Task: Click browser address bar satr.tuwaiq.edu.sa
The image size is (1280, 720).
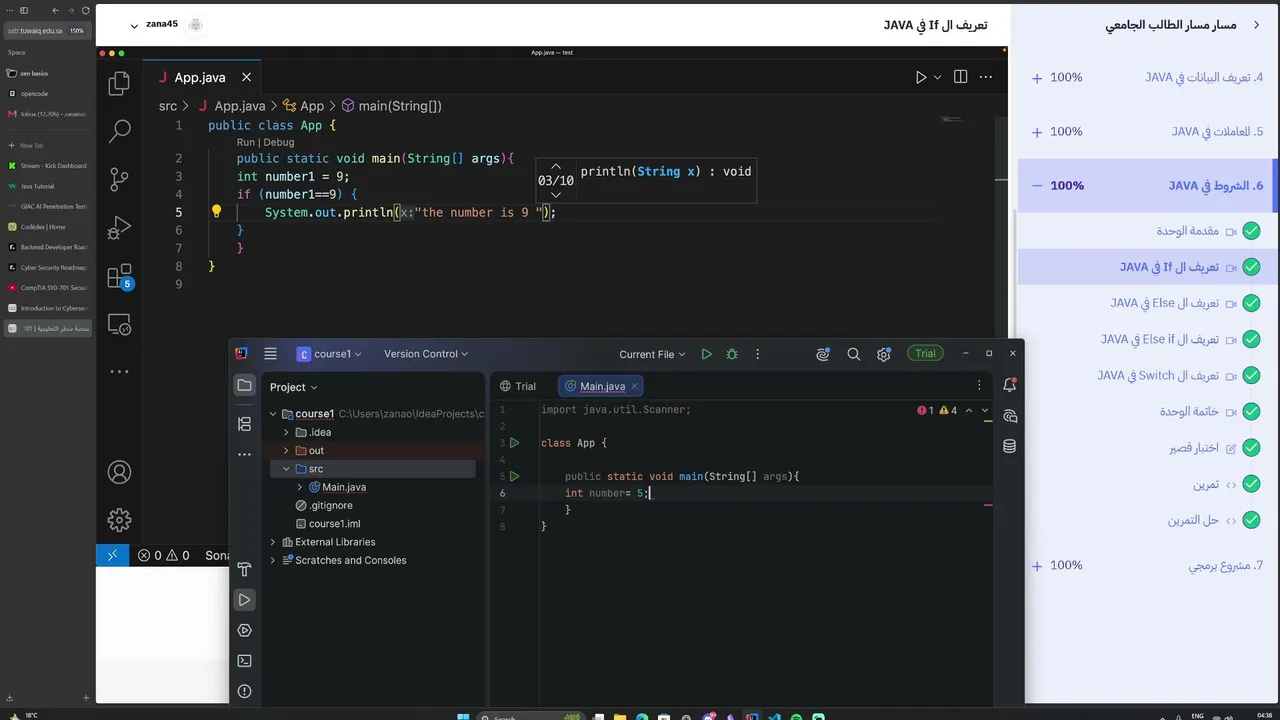Action: (46, 31)
